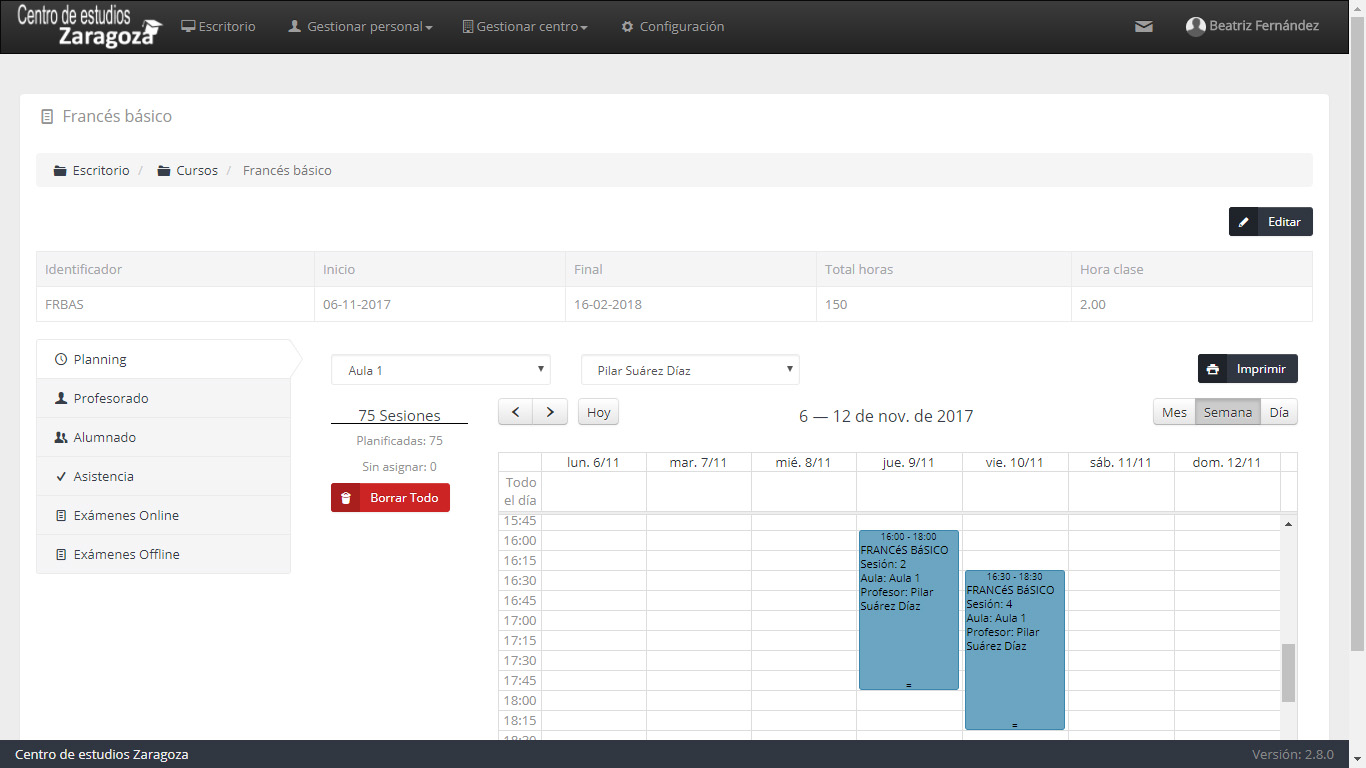Click the lun. 6/11 column header
Viewport: 1366px width, 768px height.
[x=593, y=462]
